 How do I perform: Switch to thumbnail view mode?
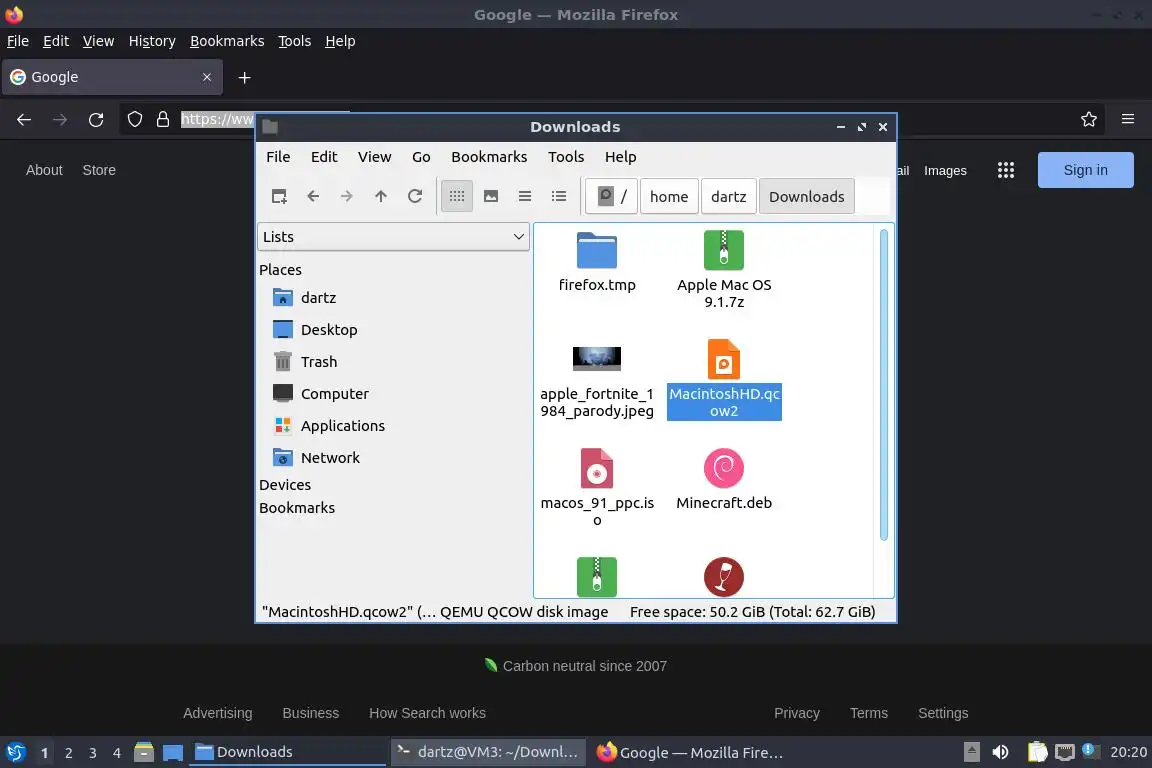point(491,196)
